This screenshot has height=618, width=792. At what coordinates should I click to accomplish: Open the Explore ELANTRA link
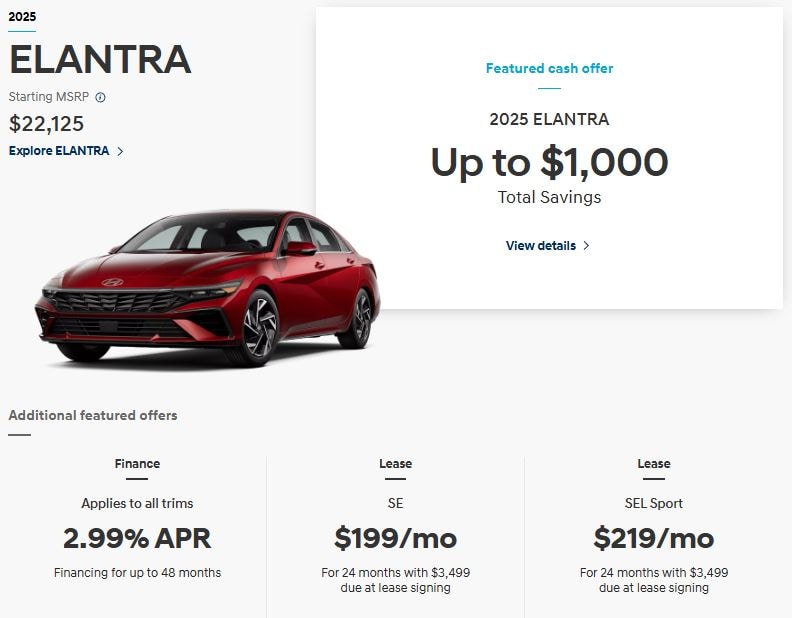[x=59, y=151]
